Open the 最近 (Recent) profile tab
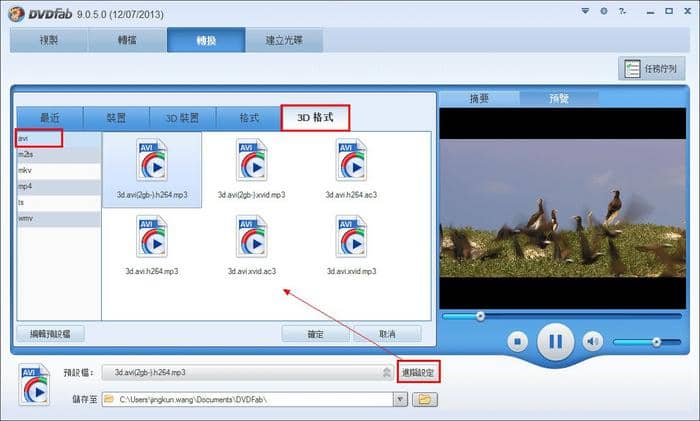The width and height of the screenshot is (700, 421). click(x=50, y=118)
